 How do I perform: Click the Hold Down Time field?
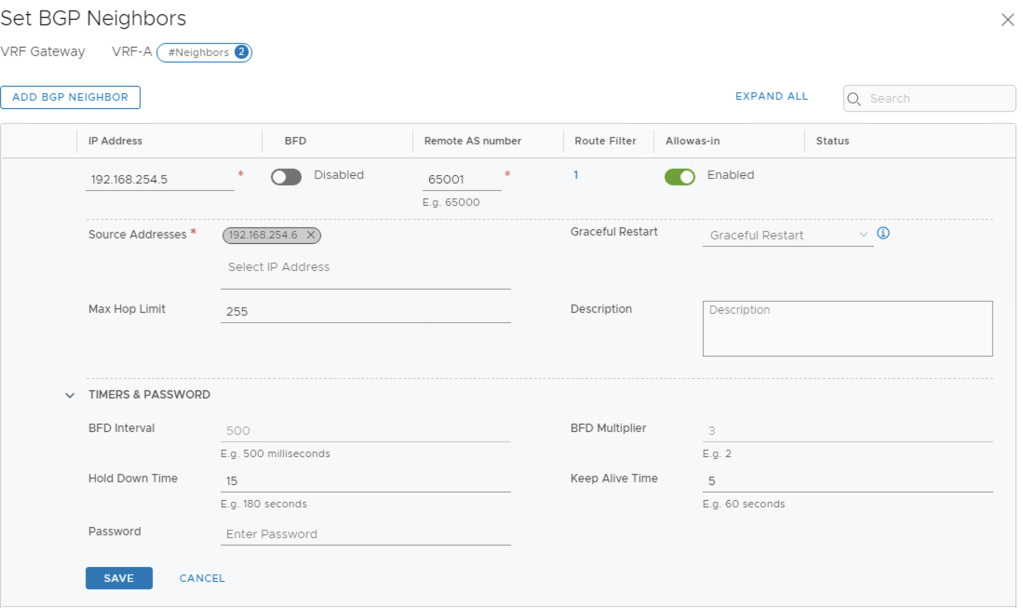click(365, 481)
